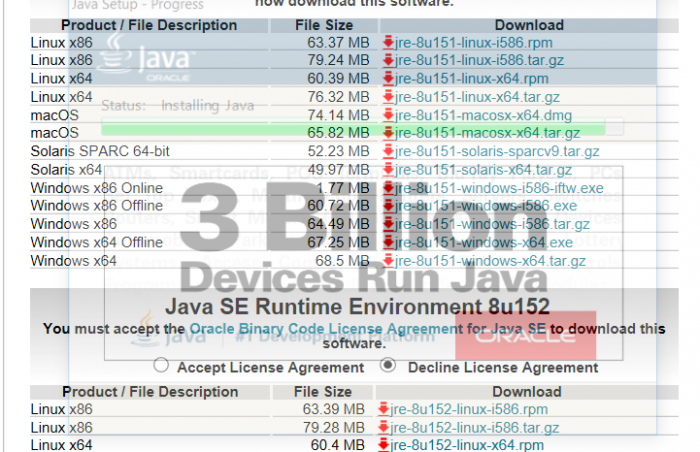Click the 8u152 table File Size header
Viewport: 700px width, 452px height.
point(323,392)
